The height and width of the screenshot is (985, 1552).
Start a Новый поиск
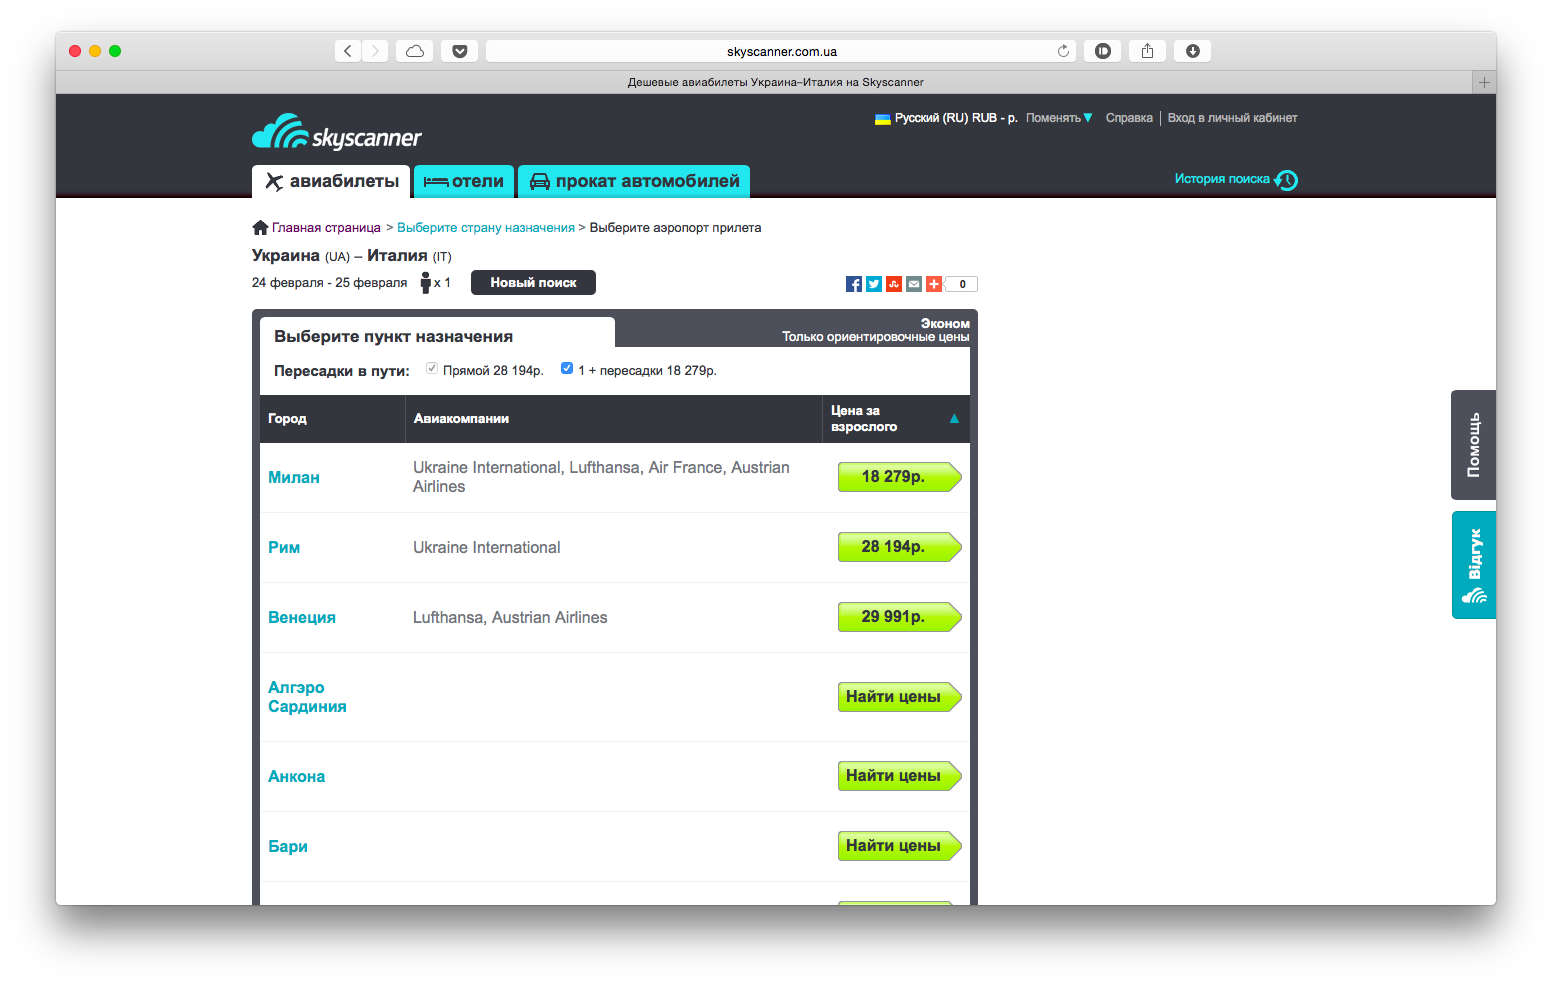(x=533, y=283)
